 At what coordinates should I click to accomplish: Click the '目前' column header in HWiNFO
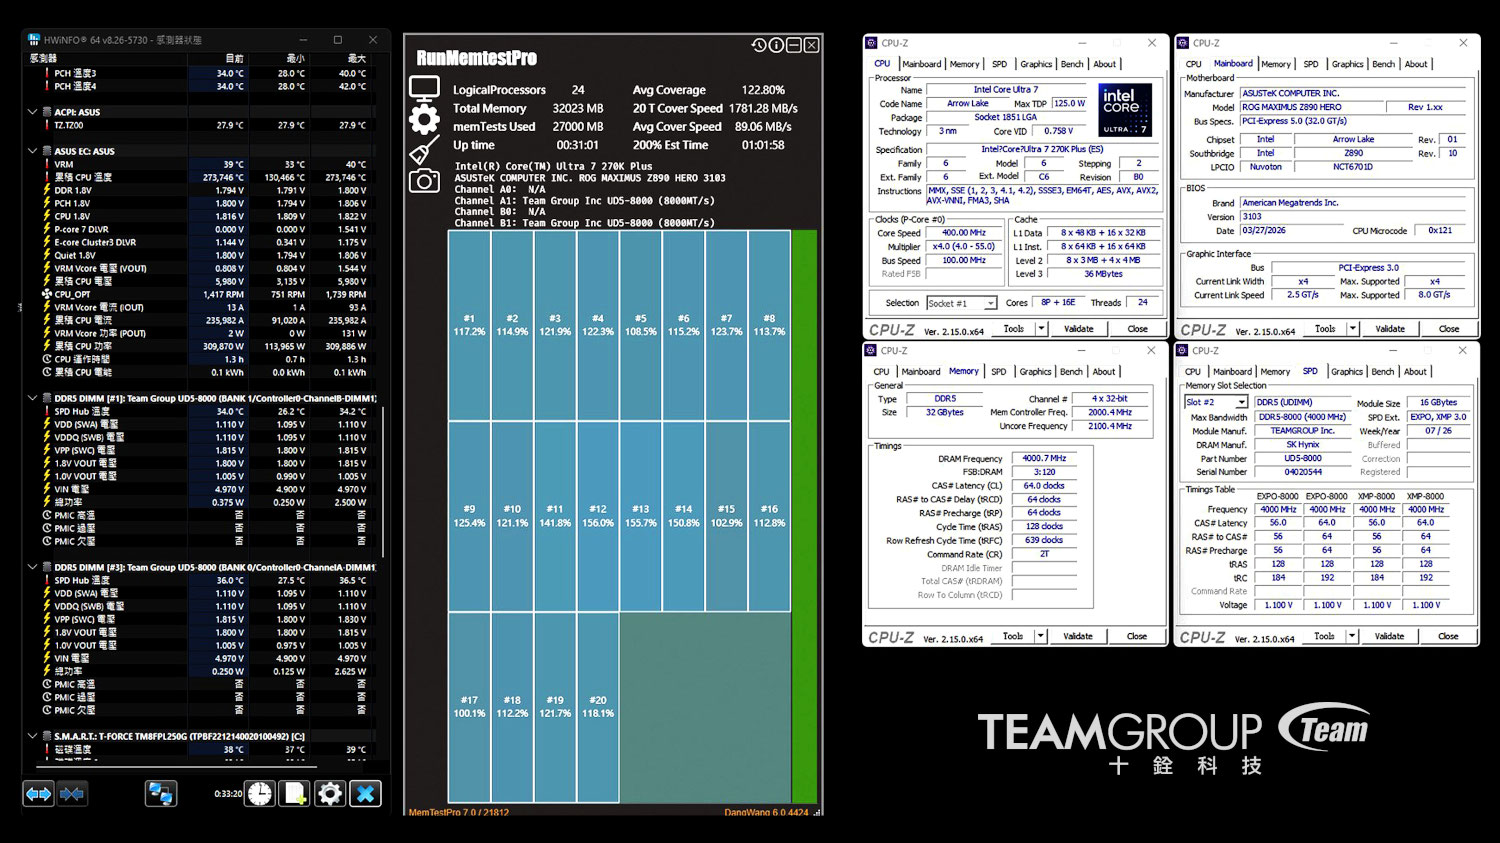234,58
